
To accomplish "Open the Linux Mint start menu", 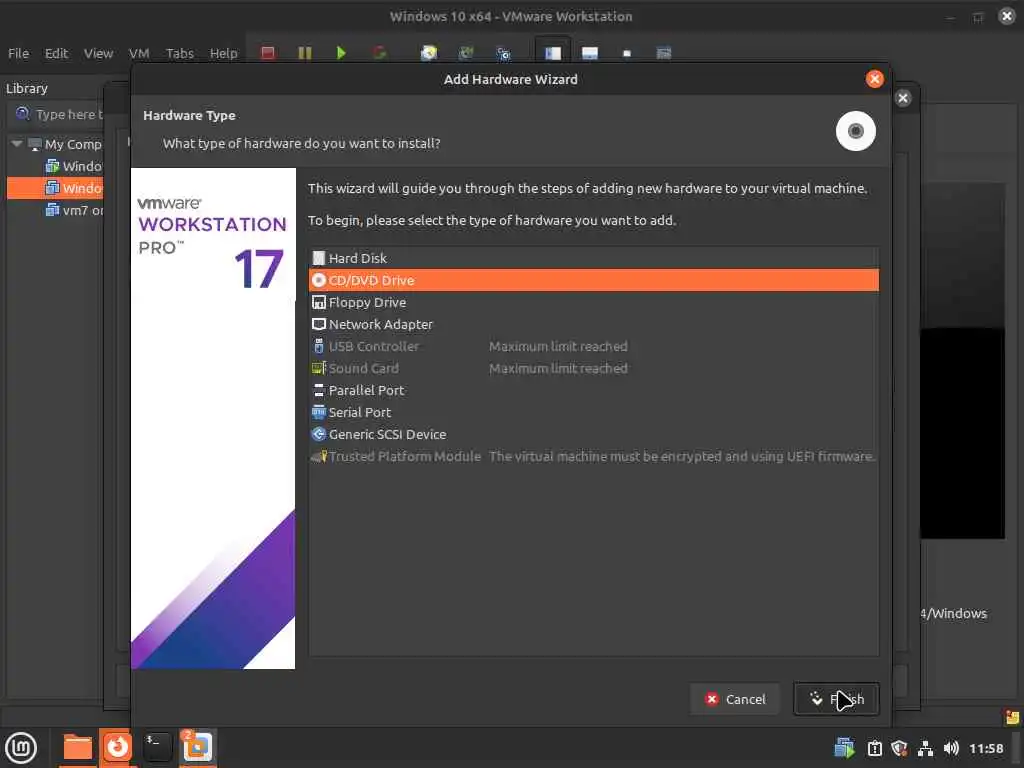I will click(x=21, y=748).
